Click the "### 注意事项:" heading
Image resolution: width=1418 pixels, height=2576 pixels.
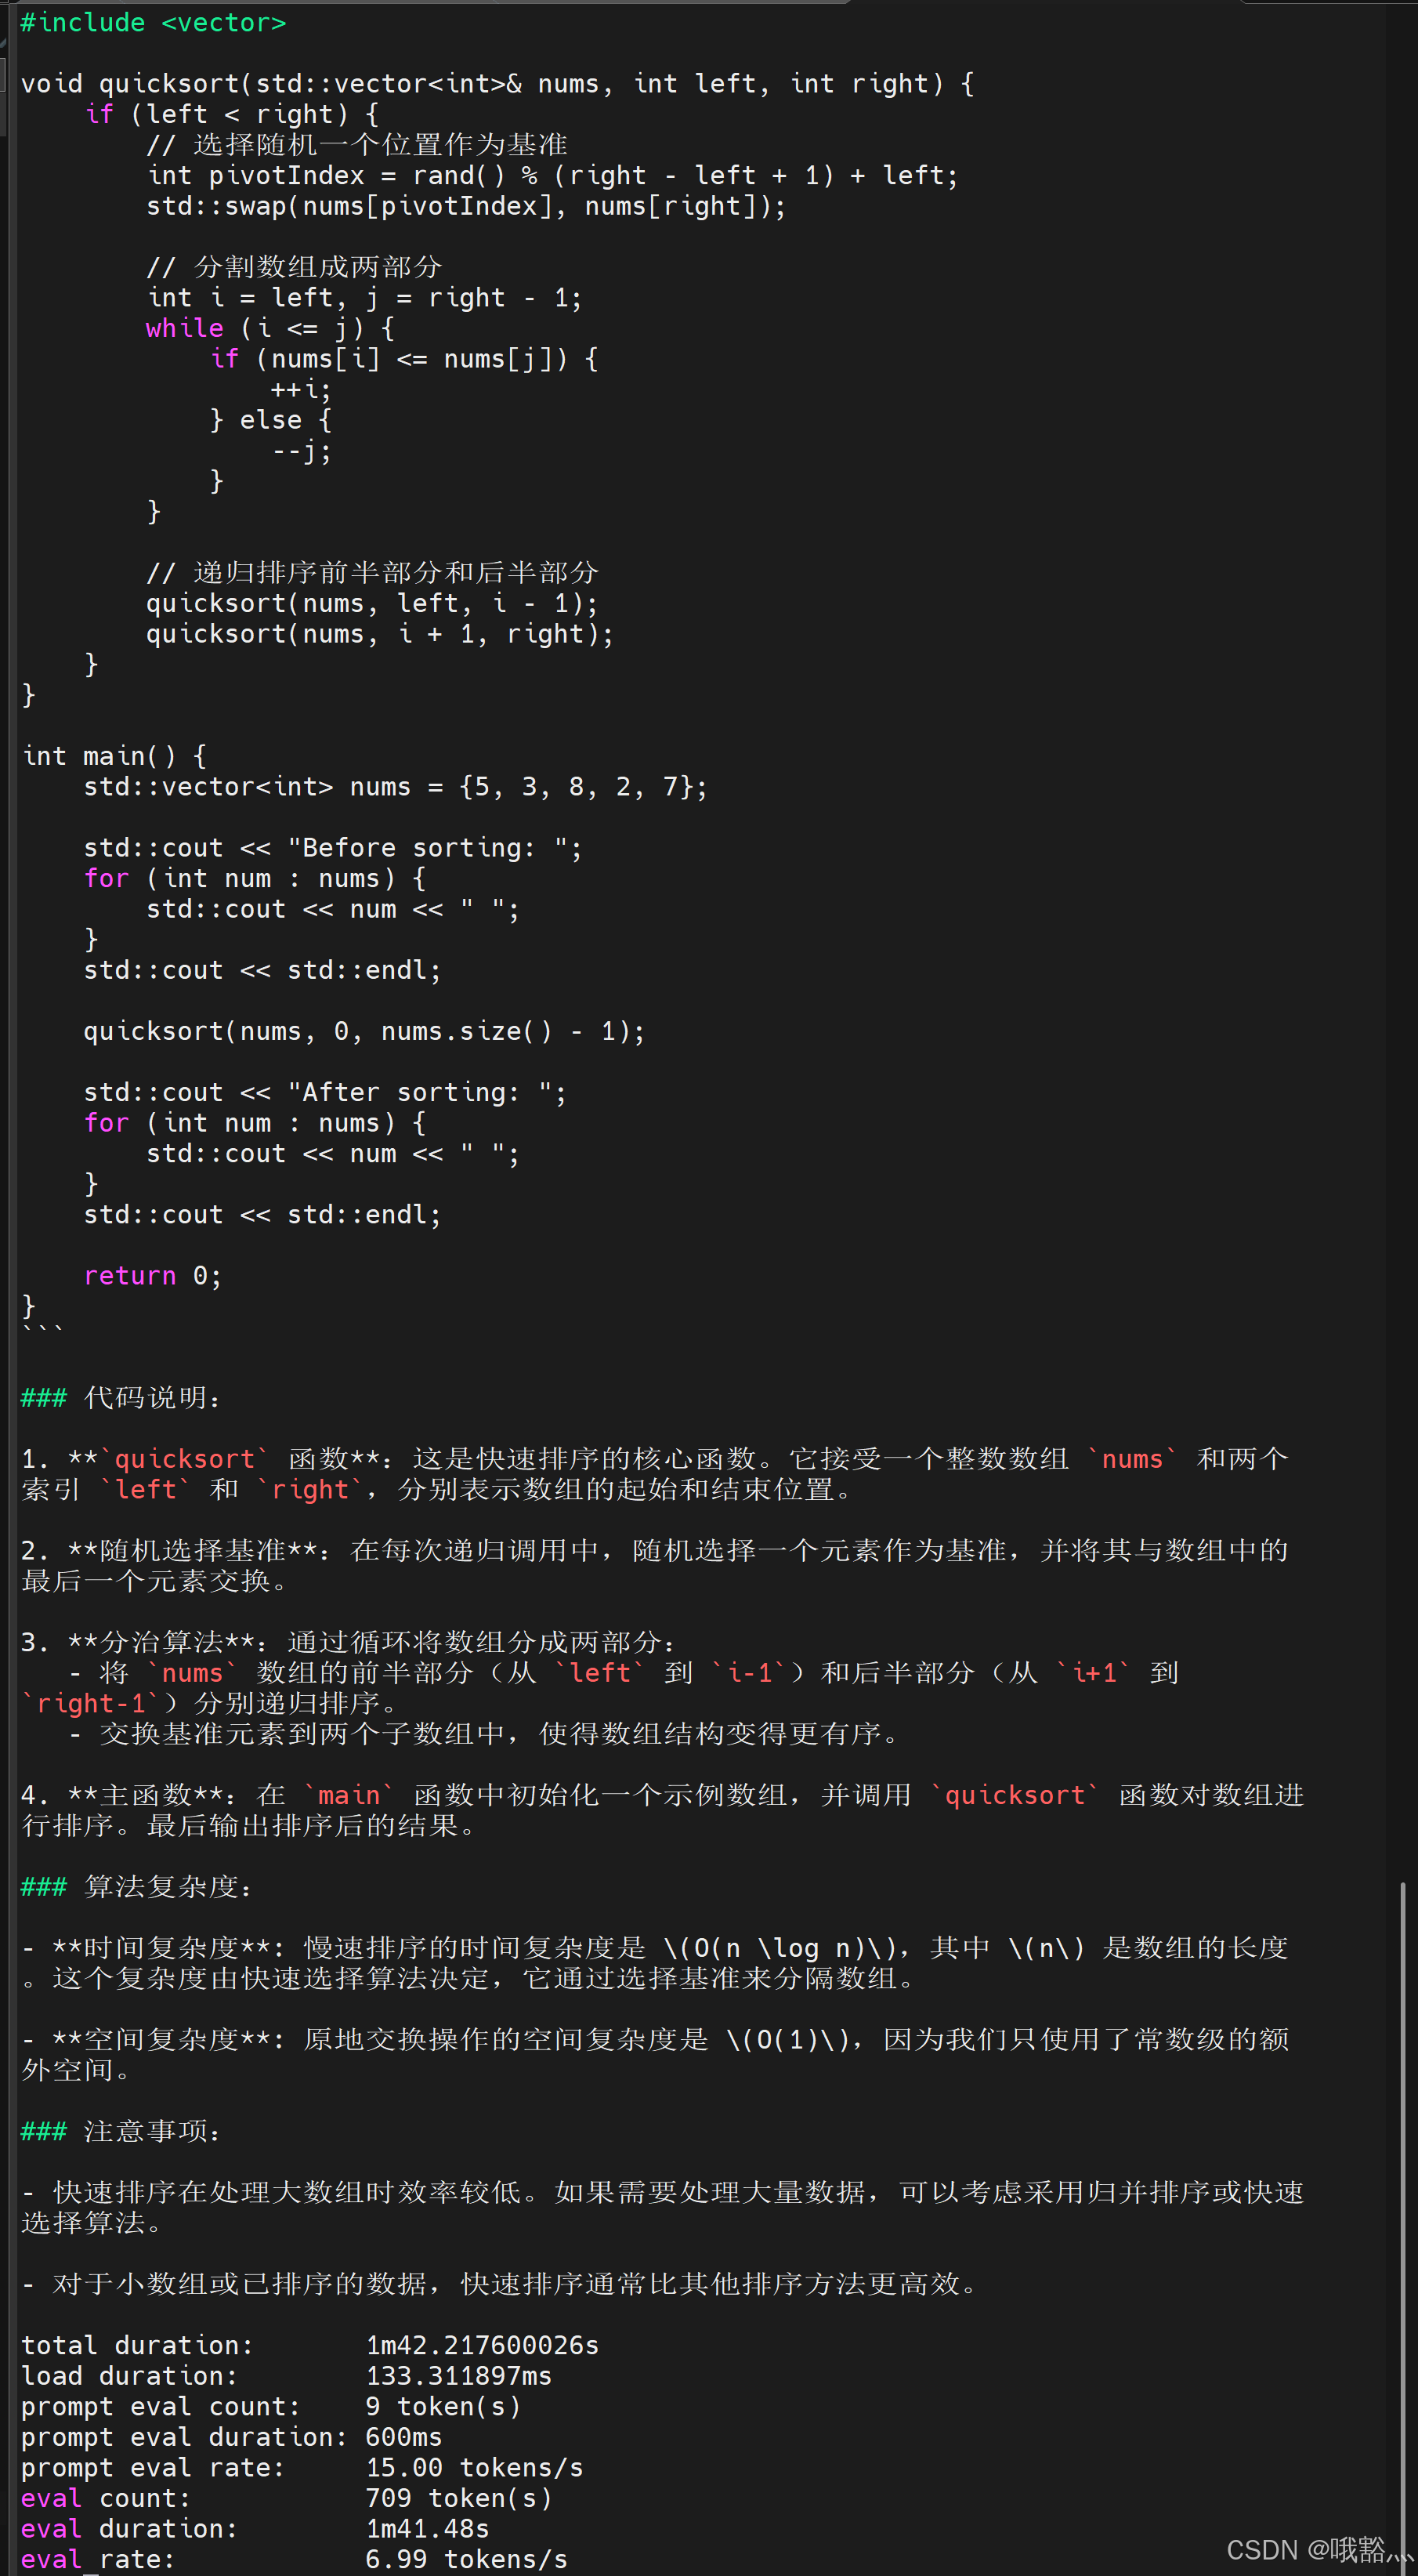point(121,2131)
